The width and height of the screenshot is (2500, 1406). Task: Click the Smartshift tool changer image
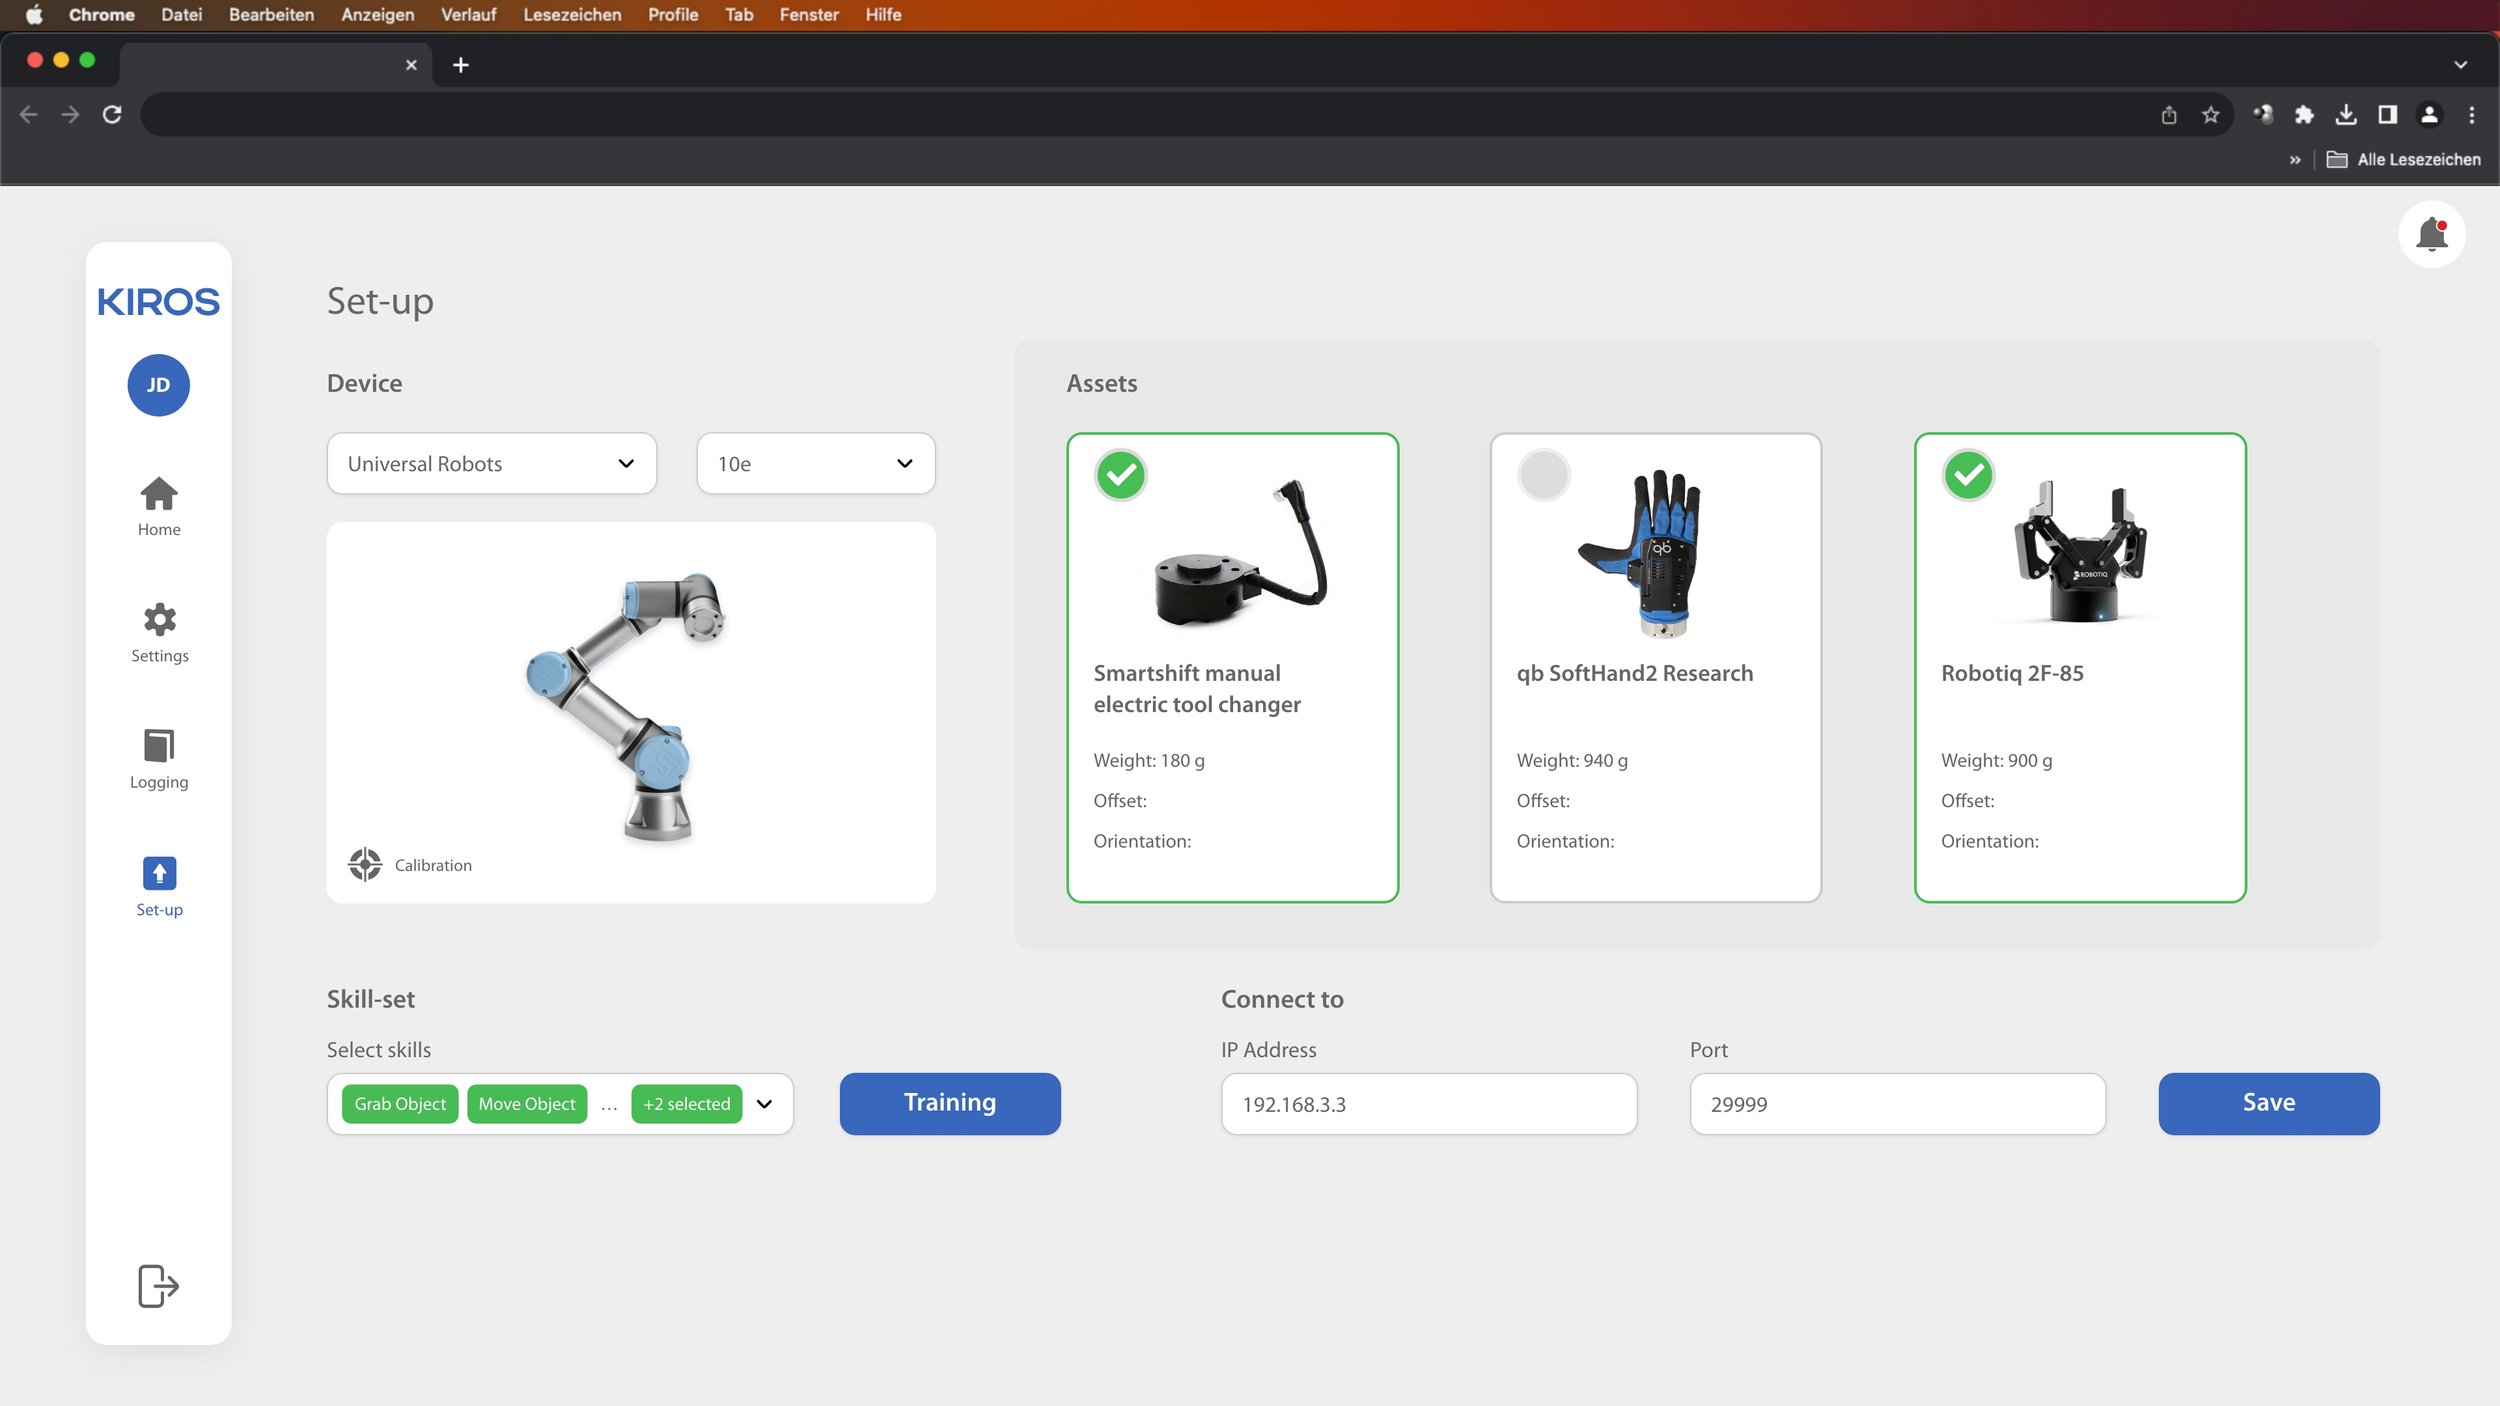[x=1240, y=553]
